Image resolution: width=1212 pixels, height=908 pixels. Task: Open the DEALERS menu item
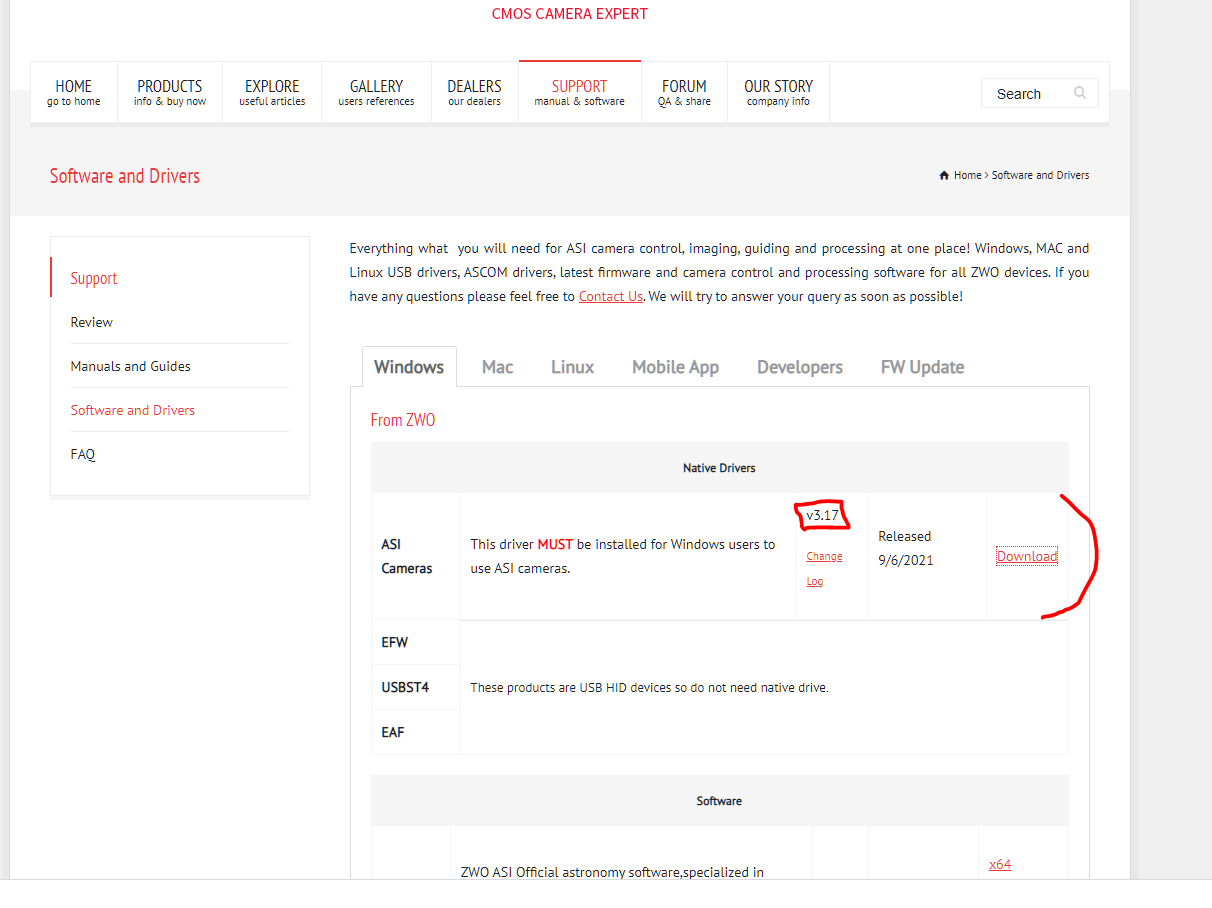(474, 92)
